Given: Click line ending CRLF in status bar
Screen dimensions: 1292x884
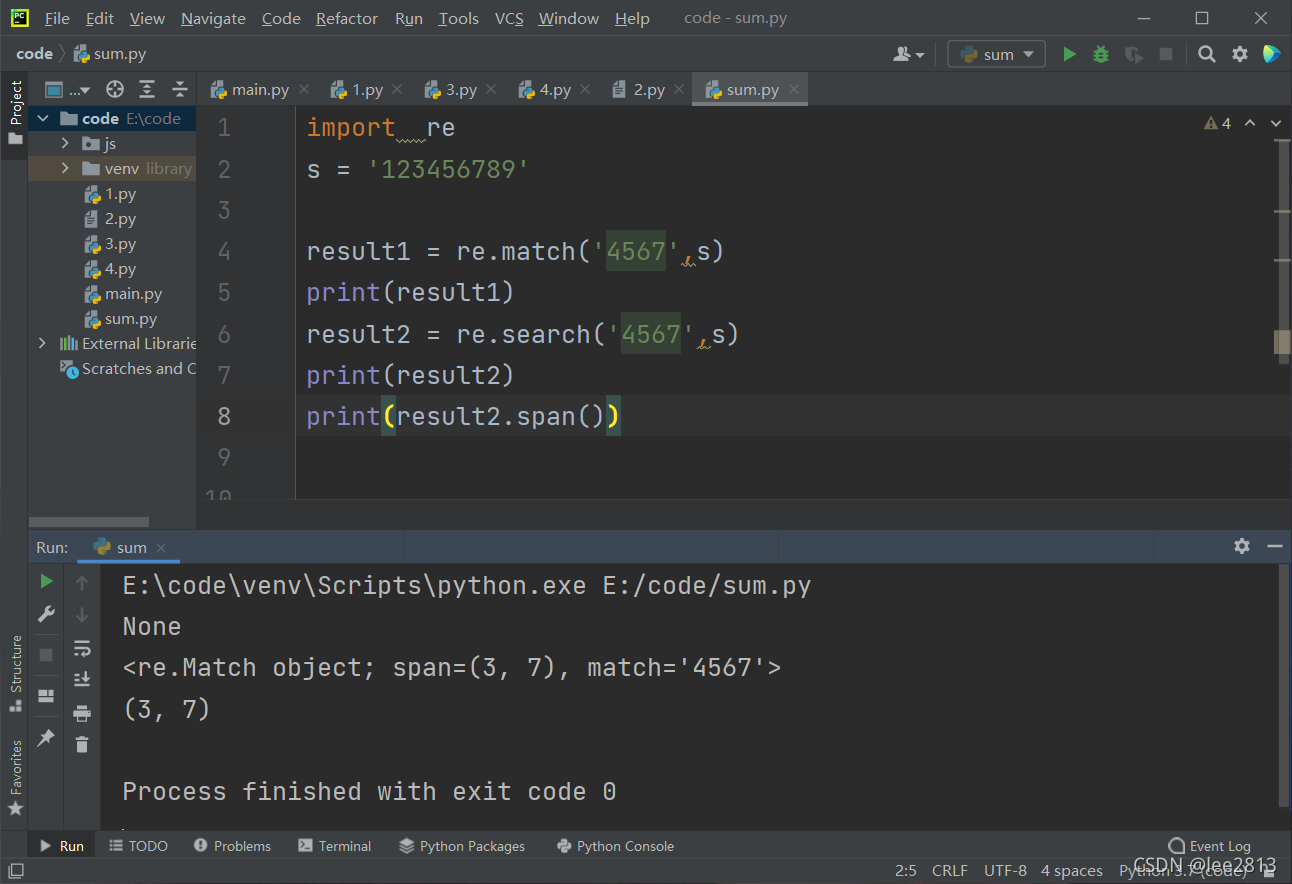Looking at the screenshot, I should (949, 871).
